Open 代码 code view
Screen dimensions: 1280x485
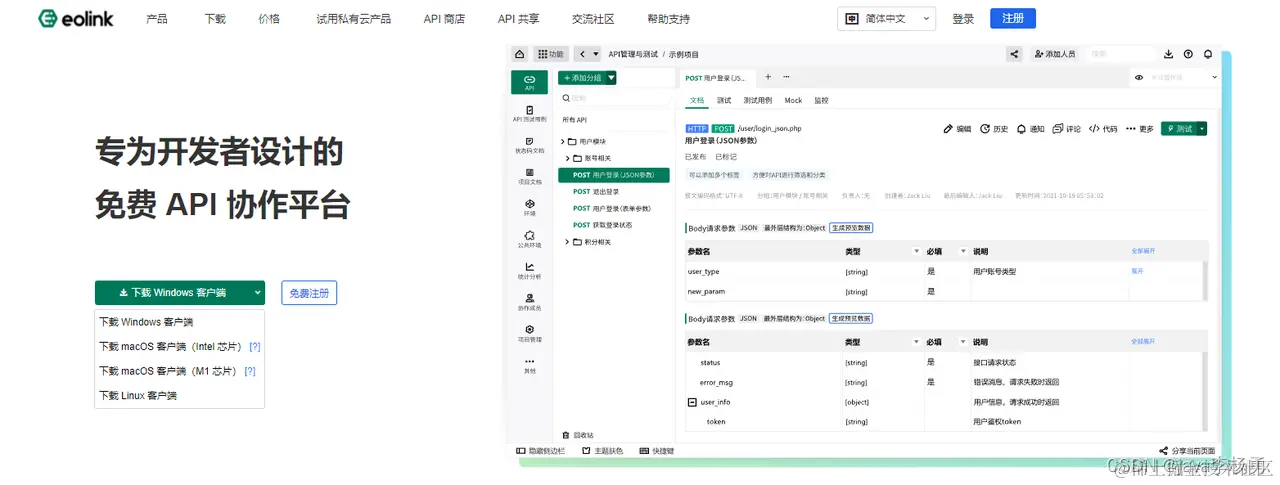[1103, 129]
